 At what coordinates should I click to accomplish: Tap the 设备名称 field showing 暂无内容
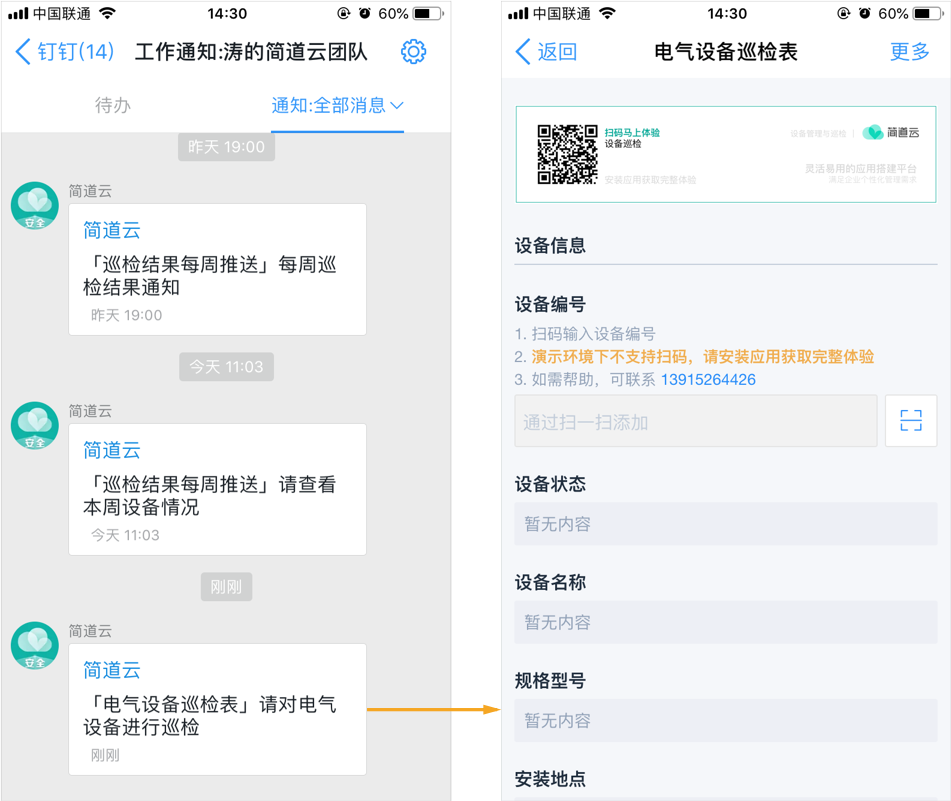[x=726, y=622]
